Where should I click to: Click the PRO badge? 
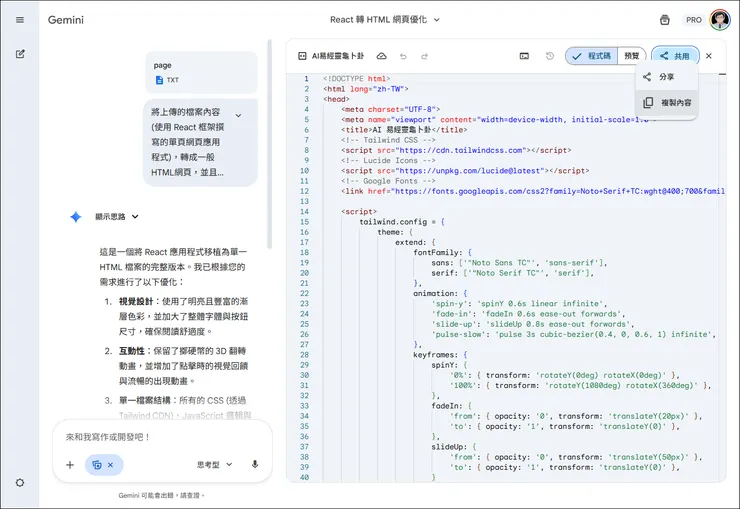693,20
